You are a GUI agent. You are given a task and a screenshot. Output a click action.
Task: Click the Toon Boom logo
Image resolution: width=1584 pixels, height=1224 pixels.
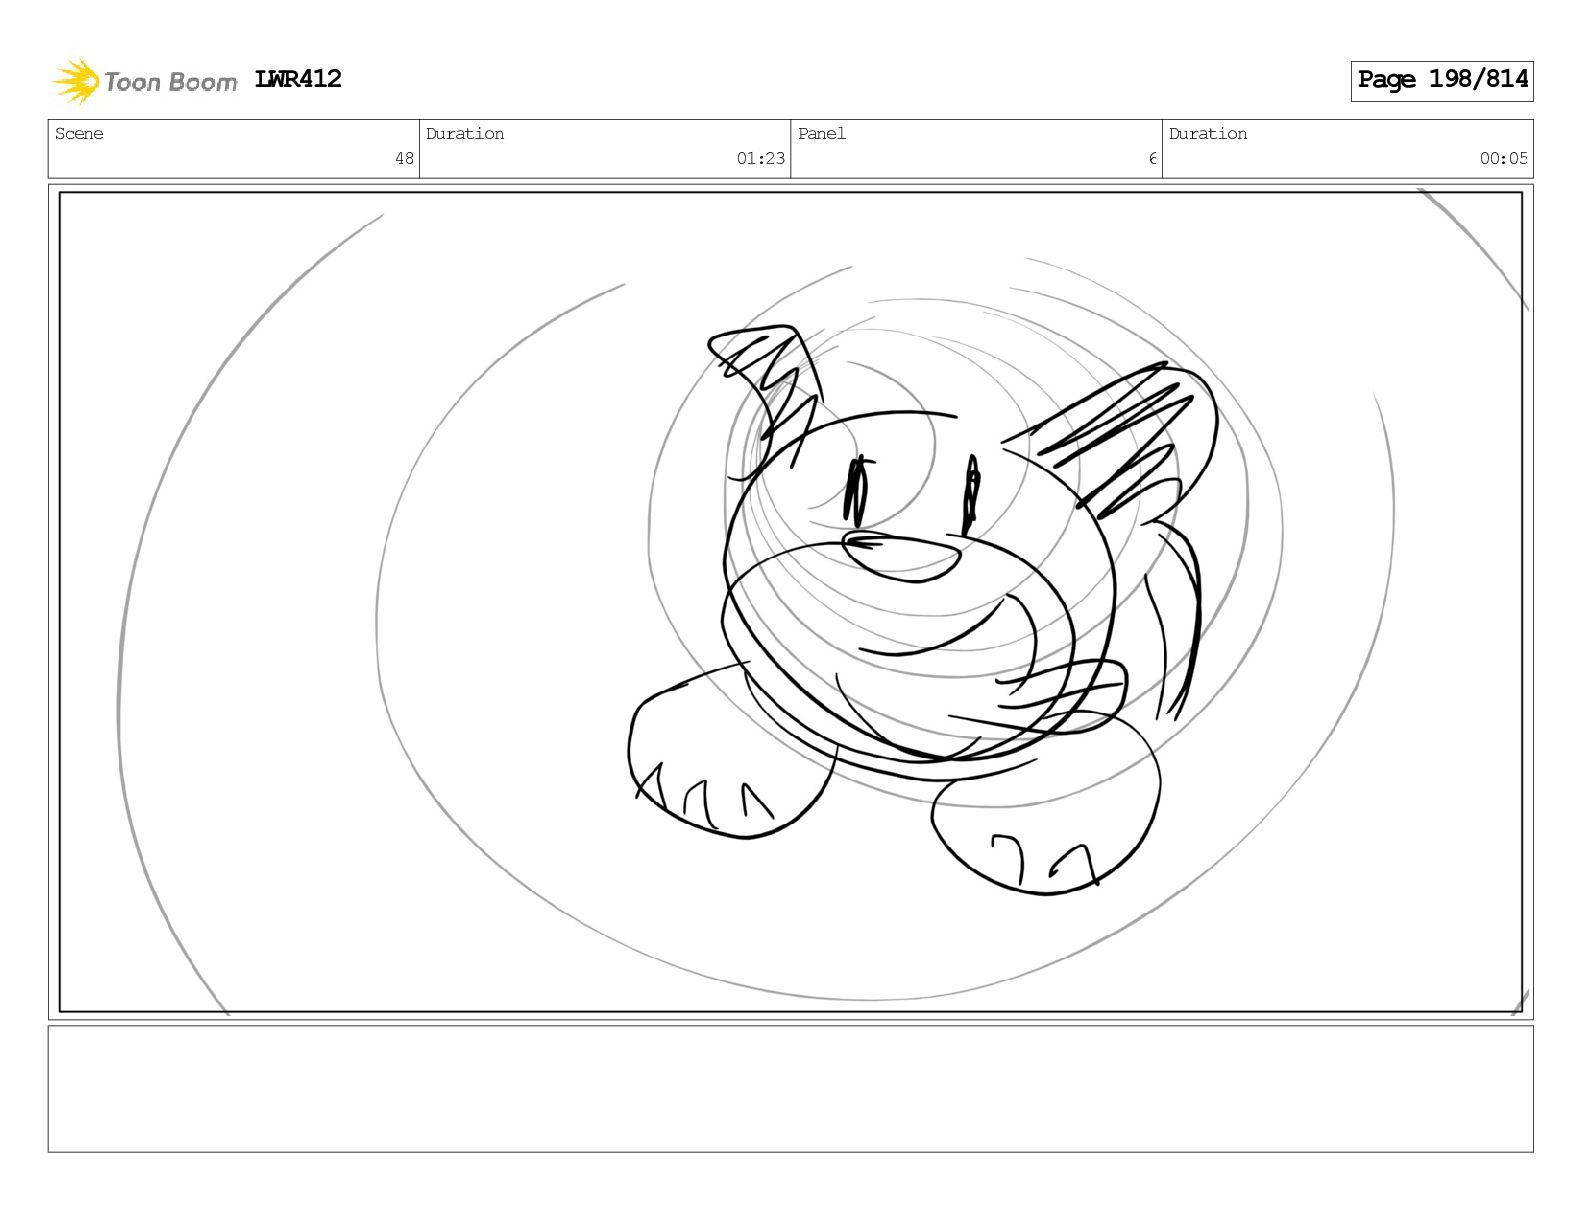click(145, 81)
